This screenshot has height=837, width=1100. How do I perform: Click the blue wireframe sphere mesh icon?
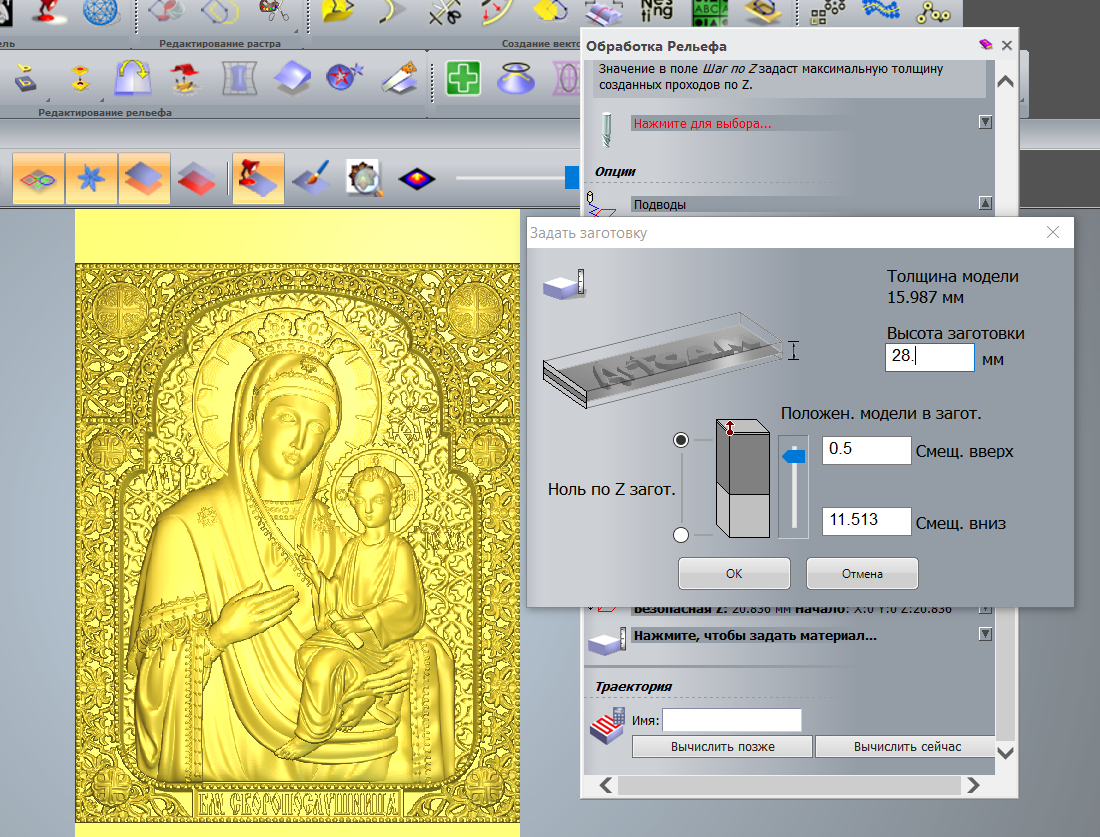[x=101, y=11]
